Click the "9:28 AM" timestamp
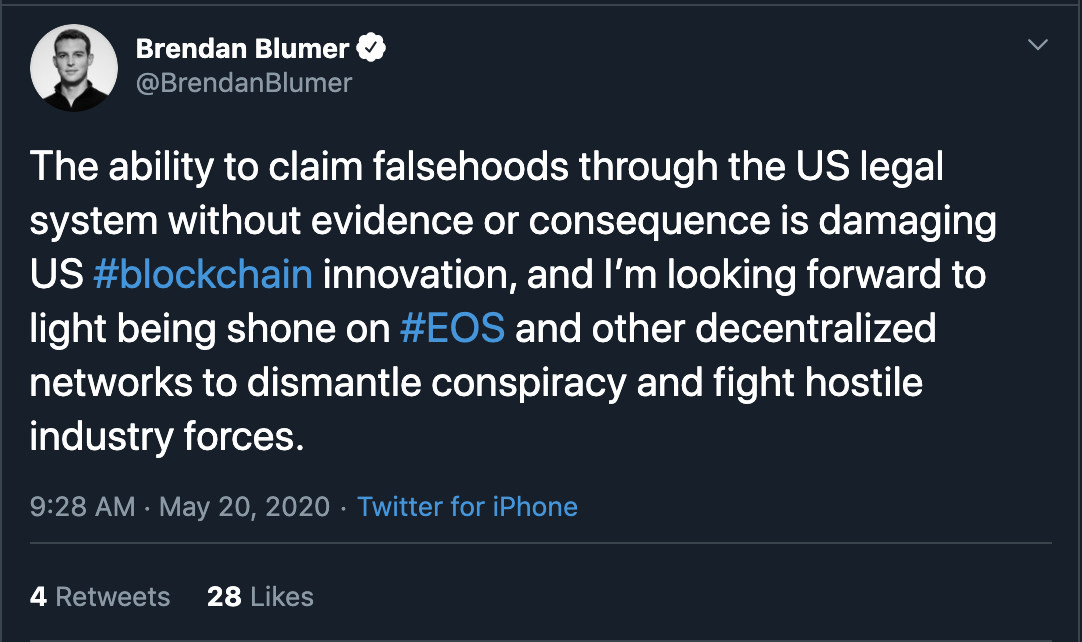This screenshot has height=642, width=1082. 82,506
